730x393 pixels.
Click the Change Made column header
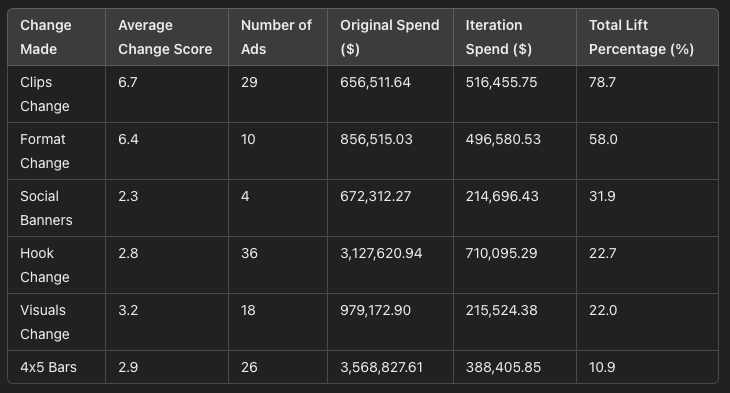pyautogui.click(x=46, y=37)
